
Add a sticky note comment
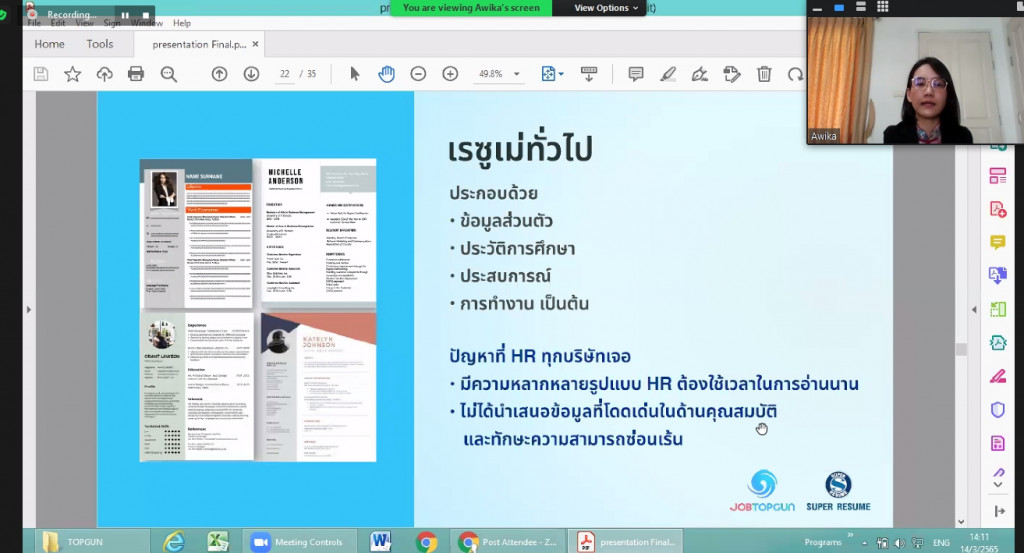pyautogui.click(x=635, y=74)
